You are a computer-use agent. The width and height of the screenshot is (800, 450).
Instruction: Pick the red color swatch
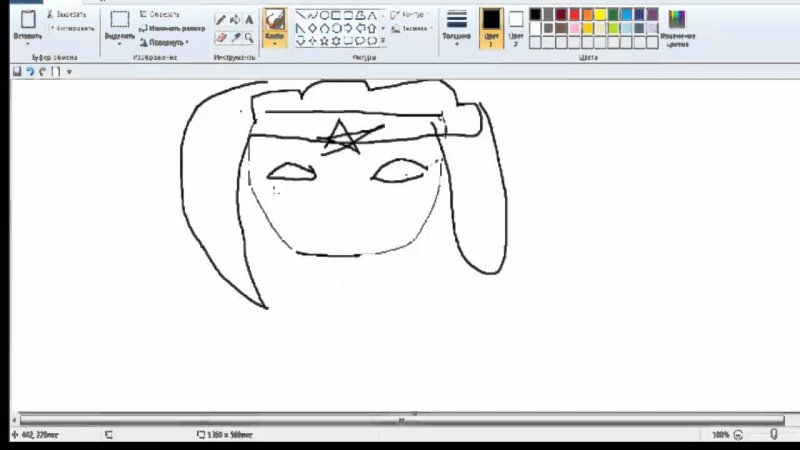(x=574, y=14)
